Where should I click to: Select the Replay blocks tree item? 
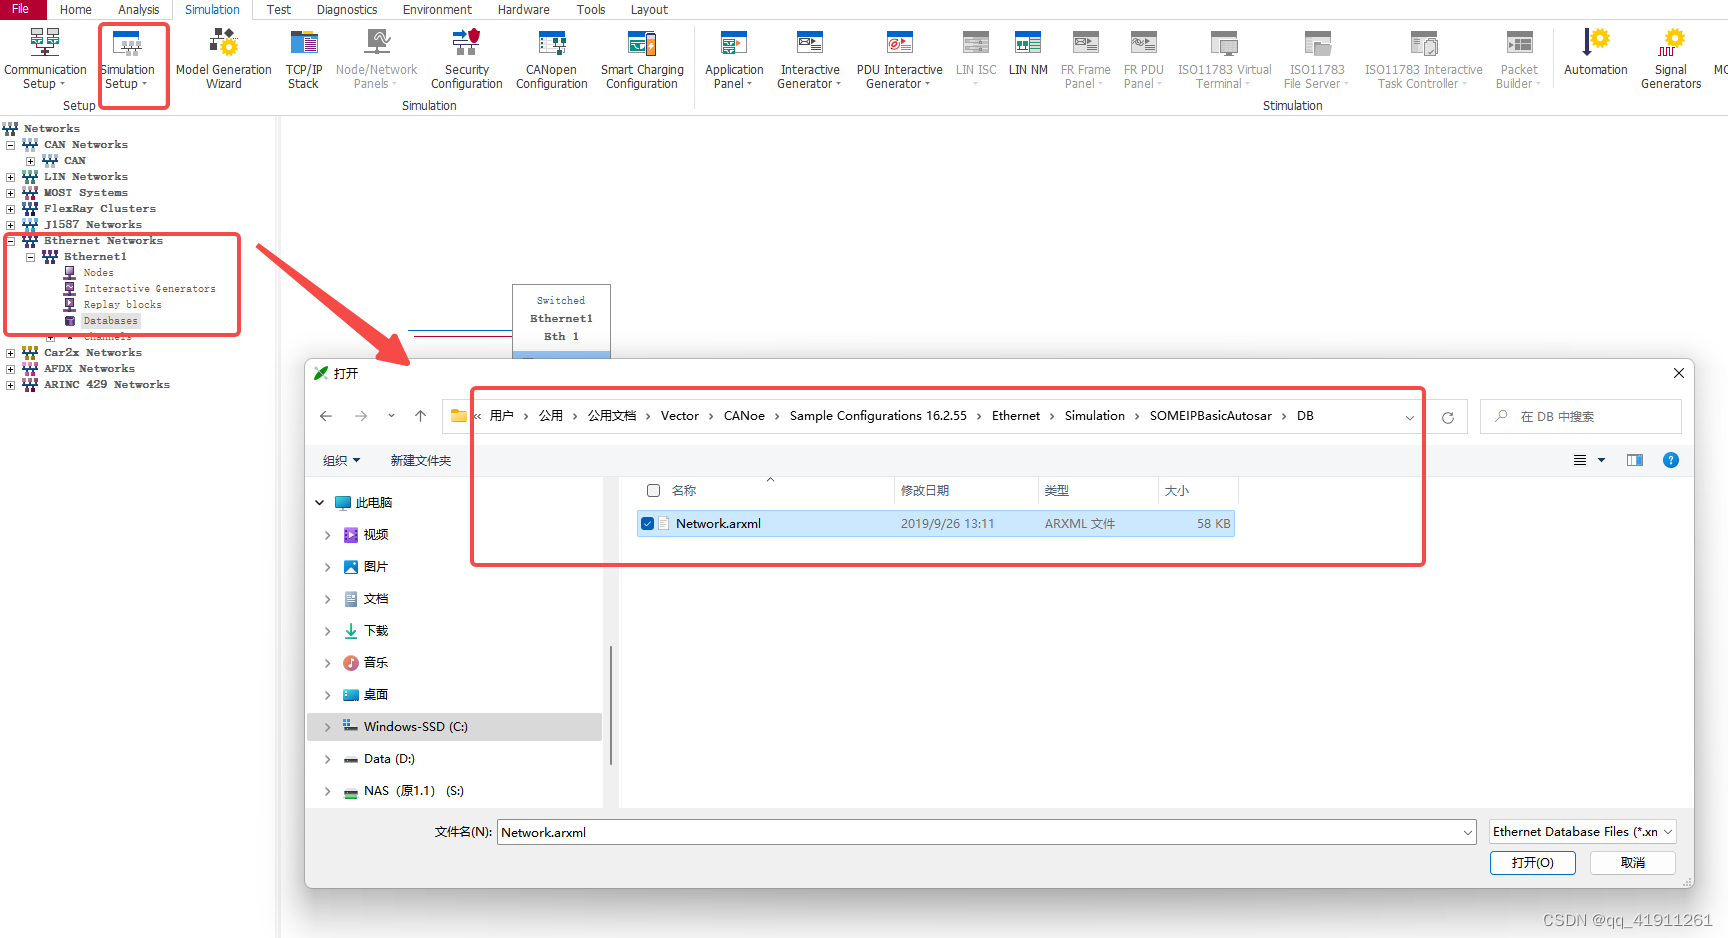(x=122, y=305)
